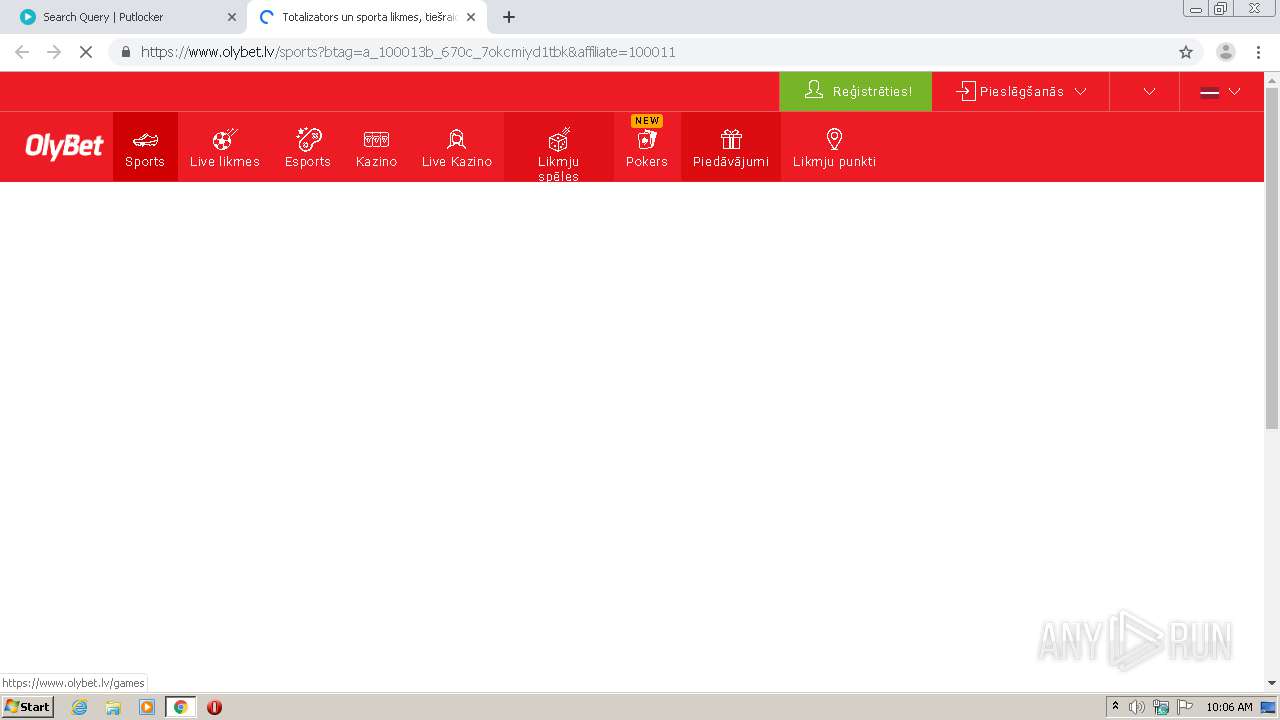Select the Sports shoe icon

(145, 140)
